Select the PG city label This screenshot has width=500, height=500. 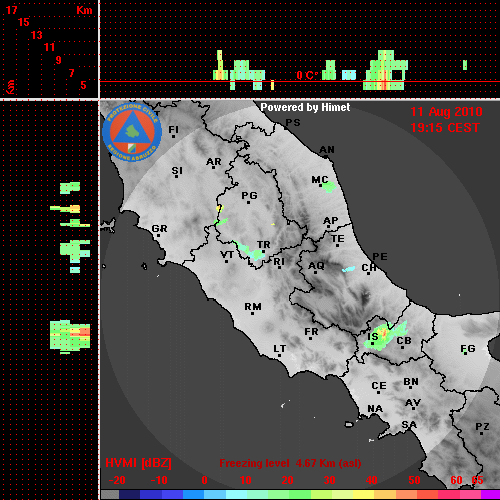pos(249,195)
